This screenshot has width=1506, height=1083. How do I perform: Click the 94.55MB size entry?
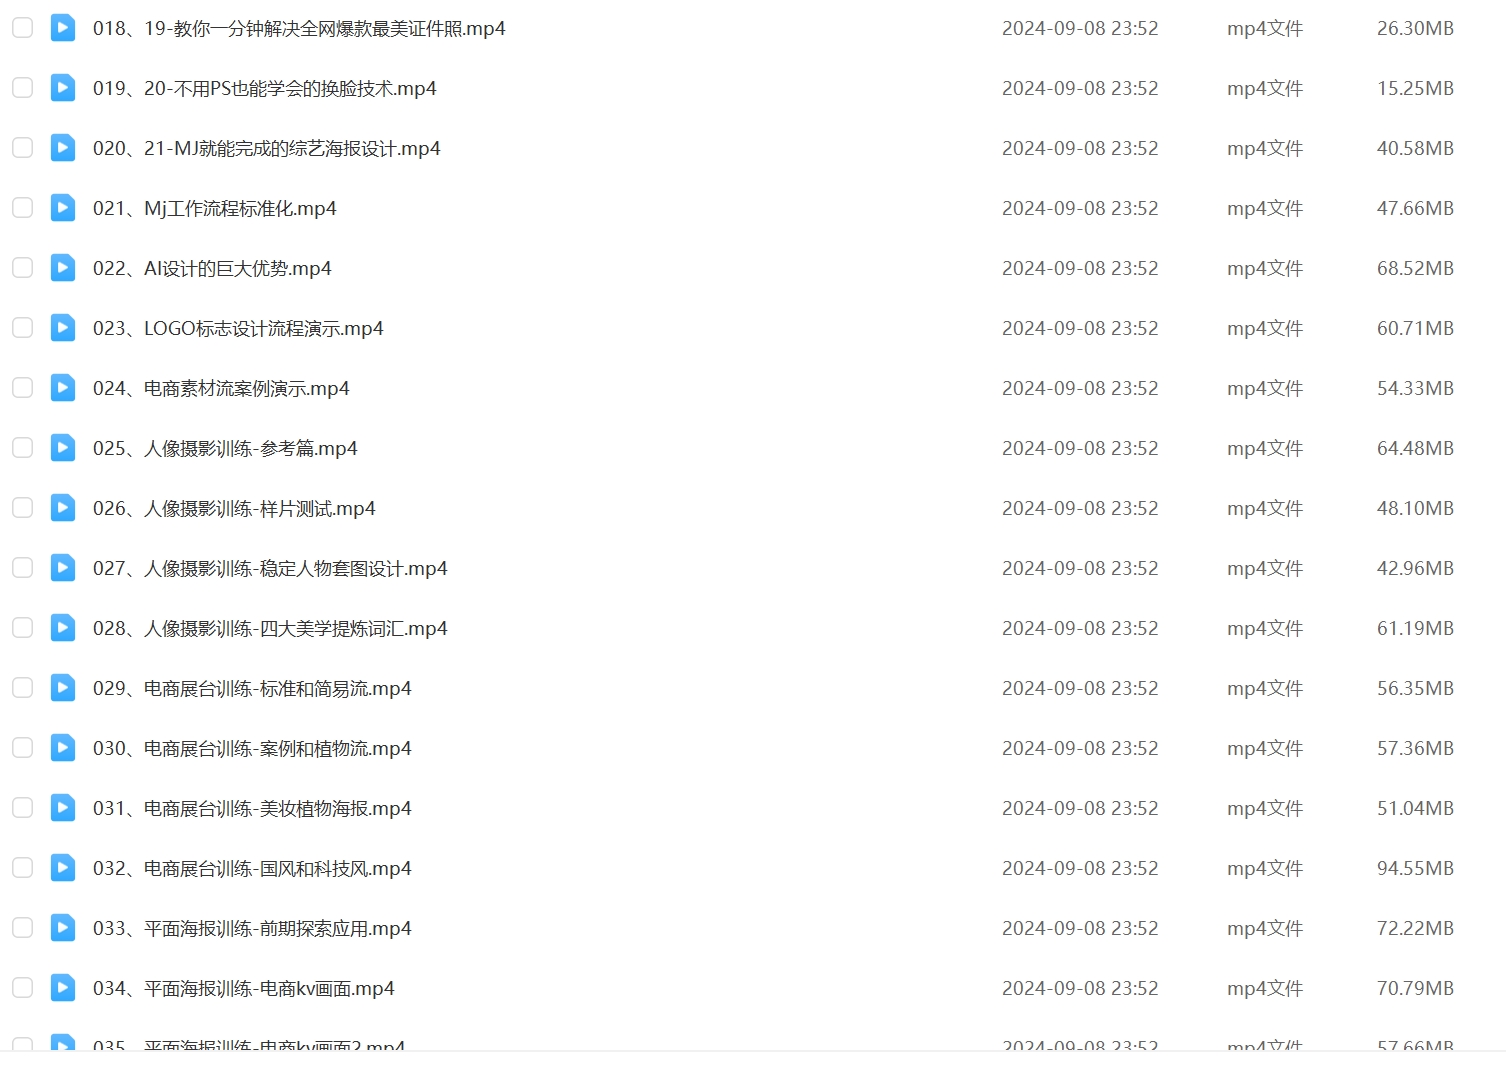pyautogui.click(x=1415, y=869)
